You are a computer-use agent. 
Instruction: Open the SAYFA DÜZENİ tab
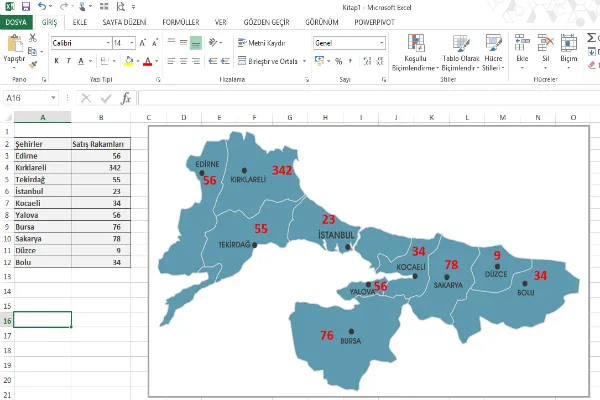125,21
